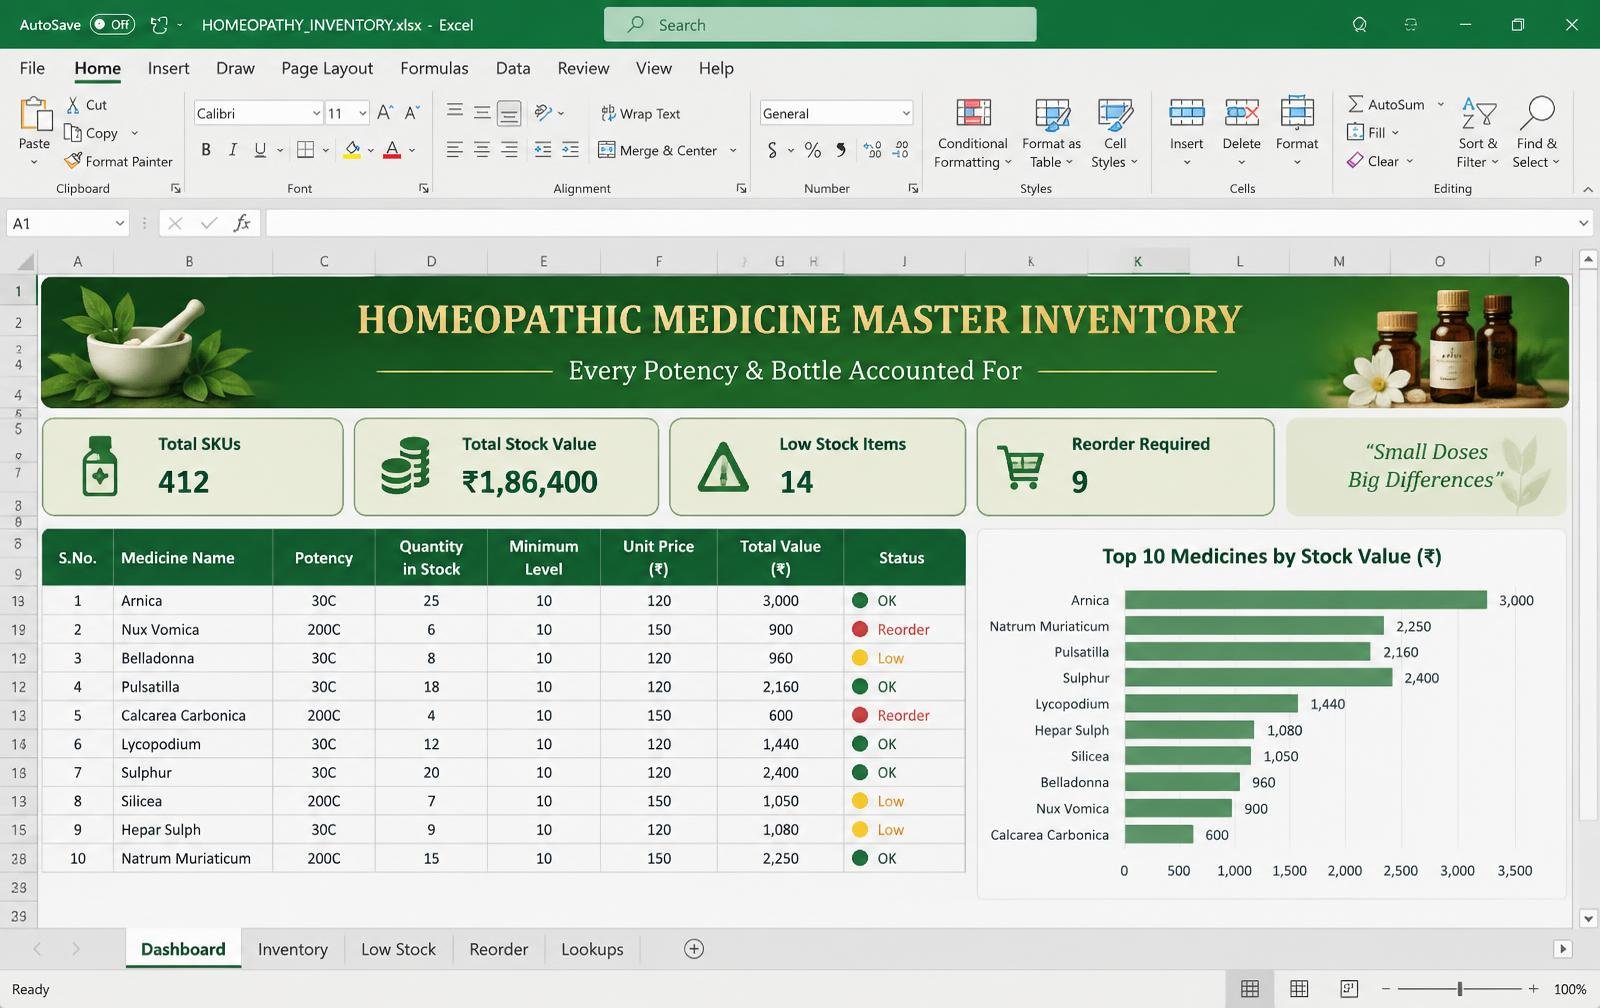The width and height of the screenshot is (1600, 1008).
Task: Open the Sort & Filter menu
Action: coord(1478,133)
